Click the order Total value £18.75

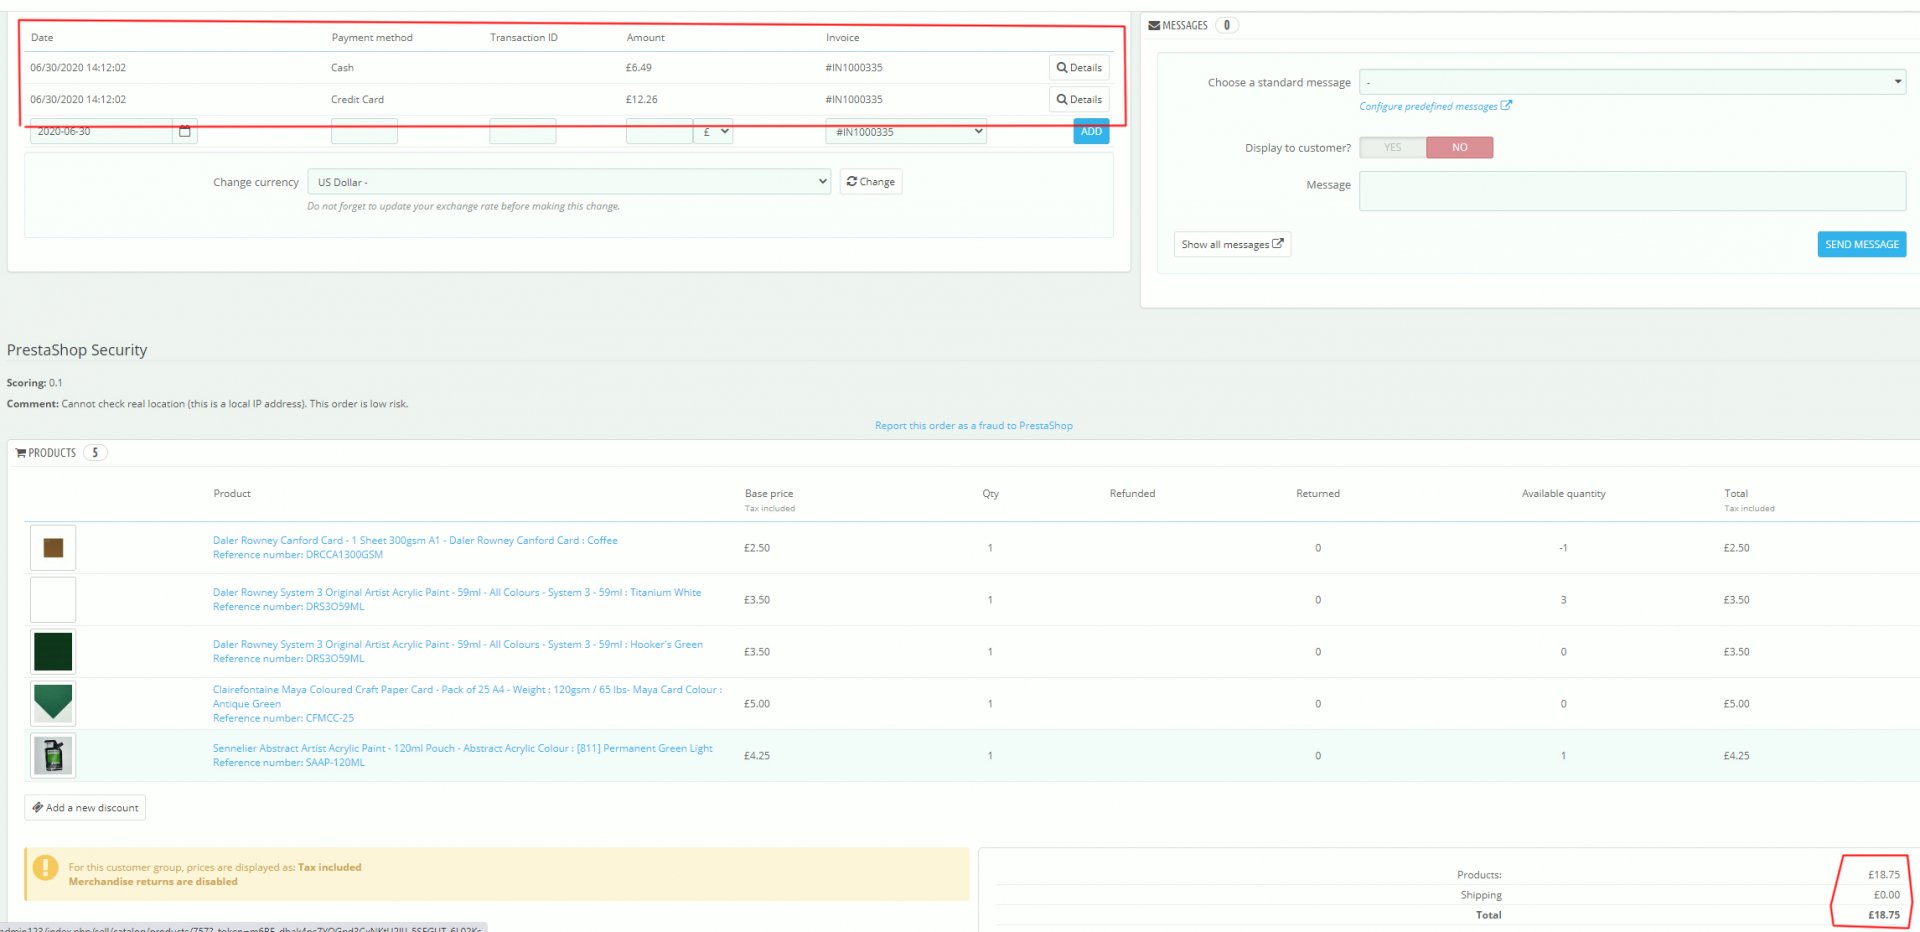click(1884, 915)
